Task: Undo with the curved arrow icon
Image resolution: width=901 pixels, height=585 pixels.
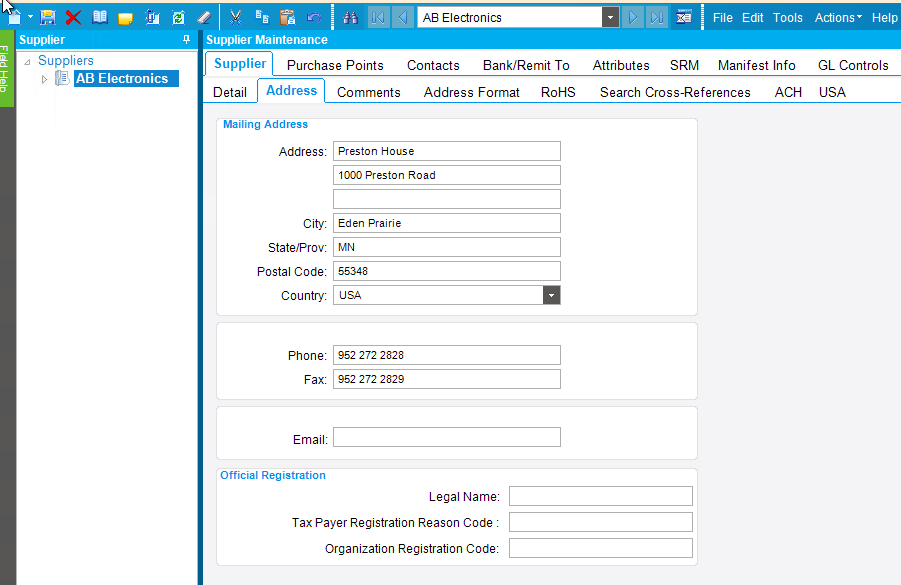Action: 314,17
